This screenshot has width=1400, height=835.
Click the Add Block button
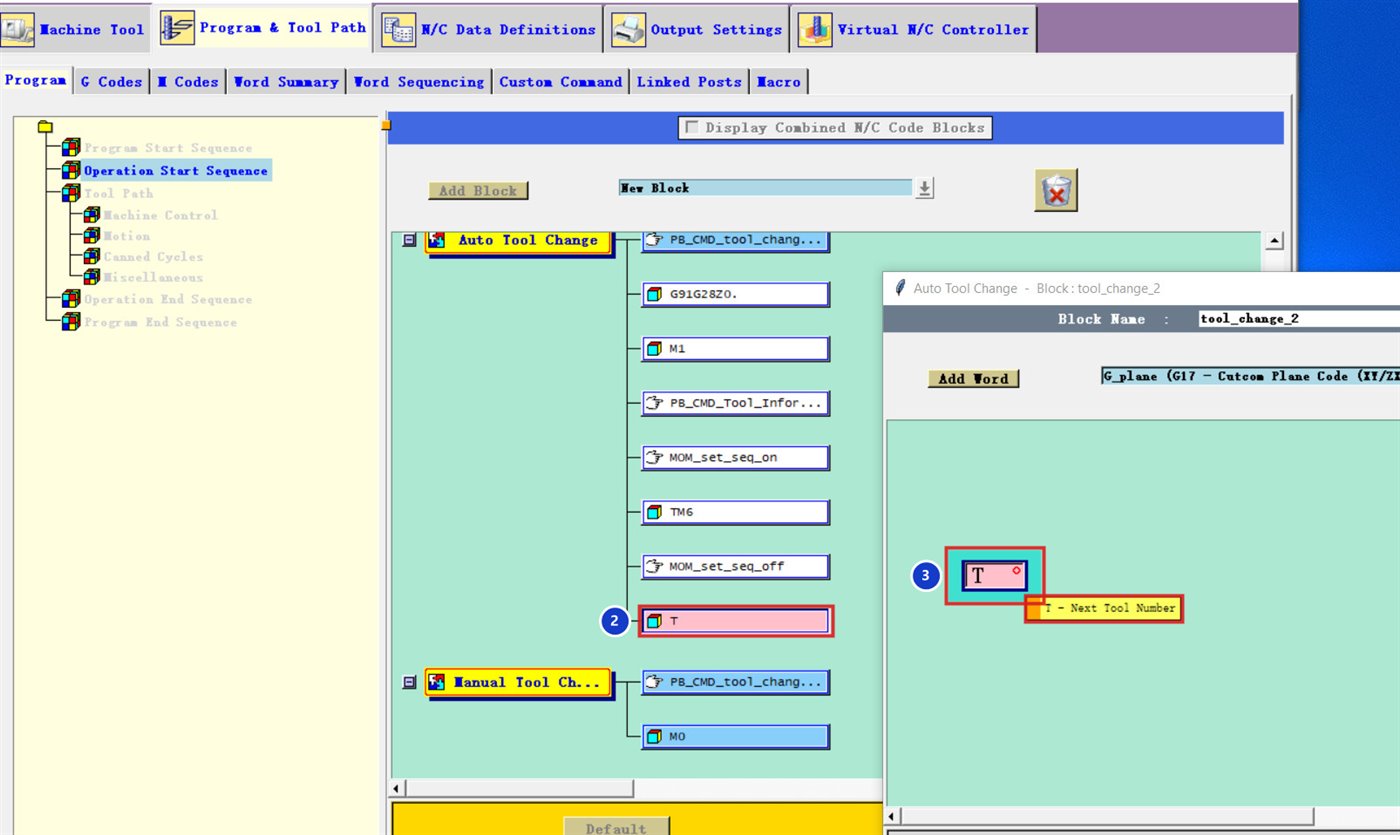tap(478, 190)
